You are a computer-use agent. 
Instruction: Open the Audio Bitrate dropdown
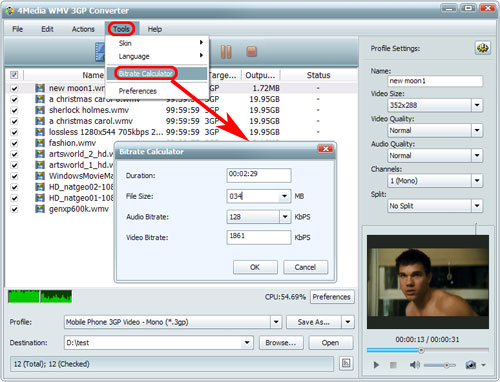(x=285, y=217)
